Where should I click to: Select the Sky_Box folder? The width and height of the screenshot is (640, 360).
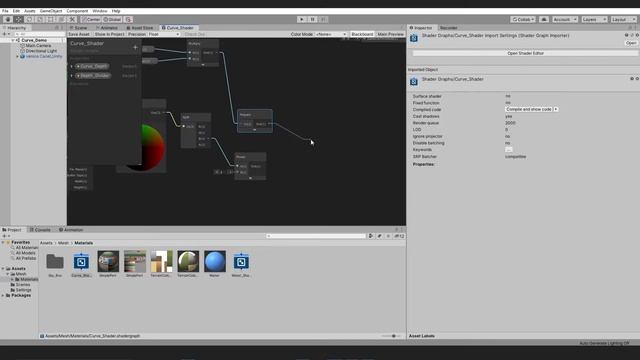click(55, 262)
